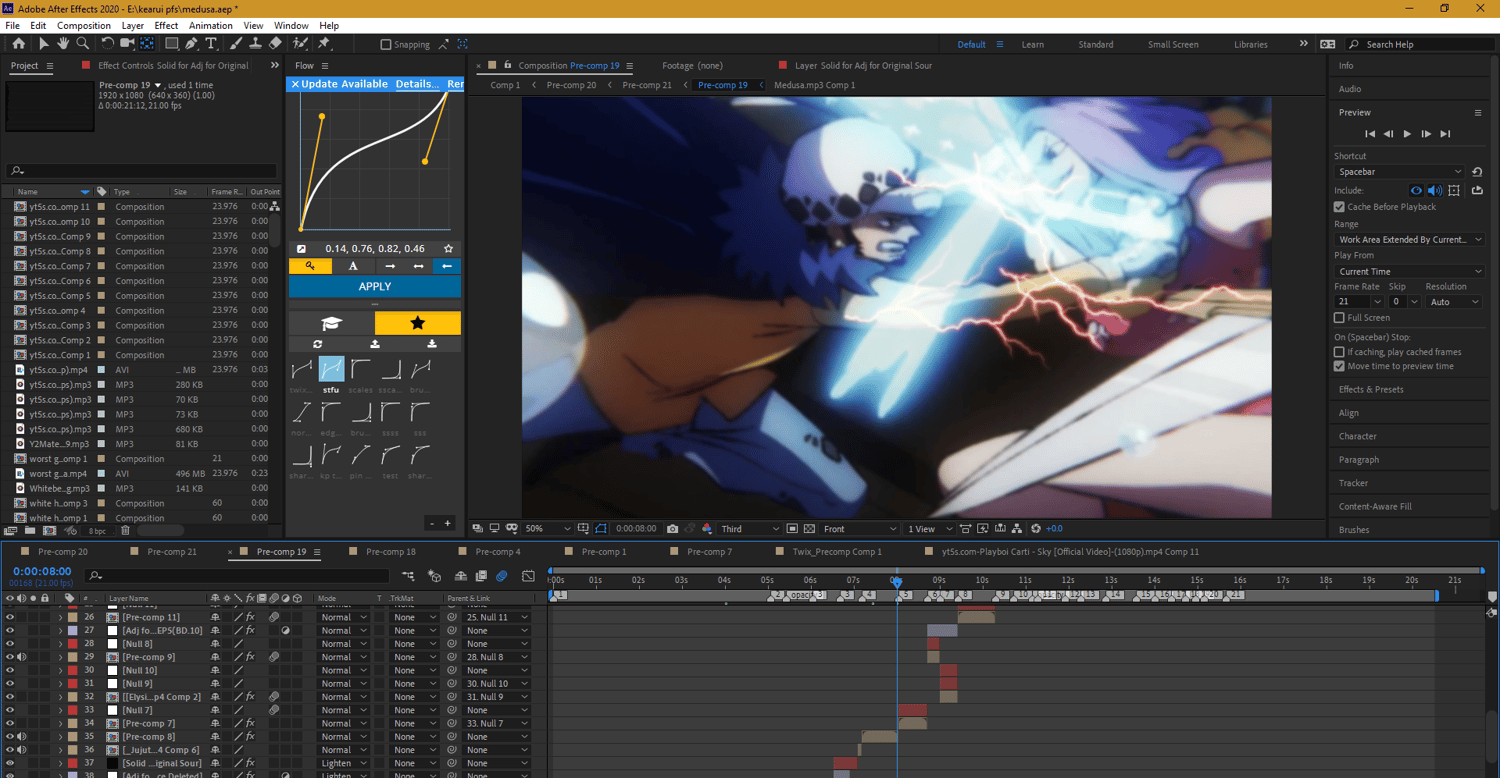Viewport: 1500px width, 778px height.
Task: Open the Effect menu
Action: click(x=166, y=25)
